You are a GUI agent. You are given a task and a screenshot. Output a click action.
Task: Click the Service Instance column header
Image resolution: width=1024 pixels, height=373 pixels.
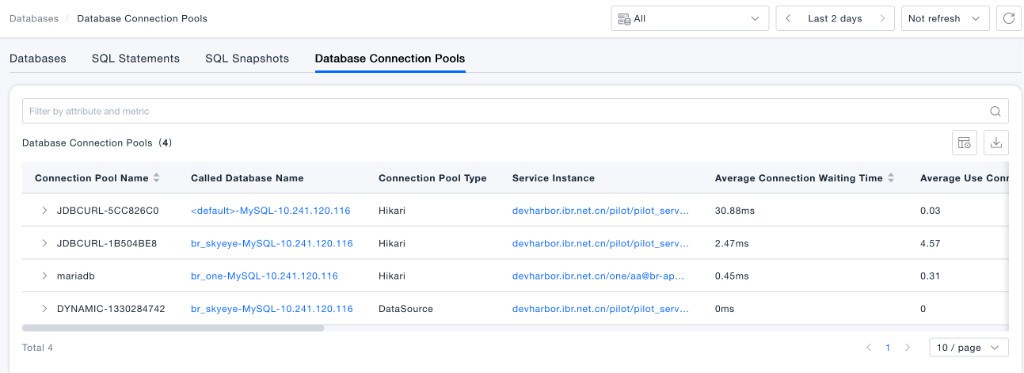point(553,178)
